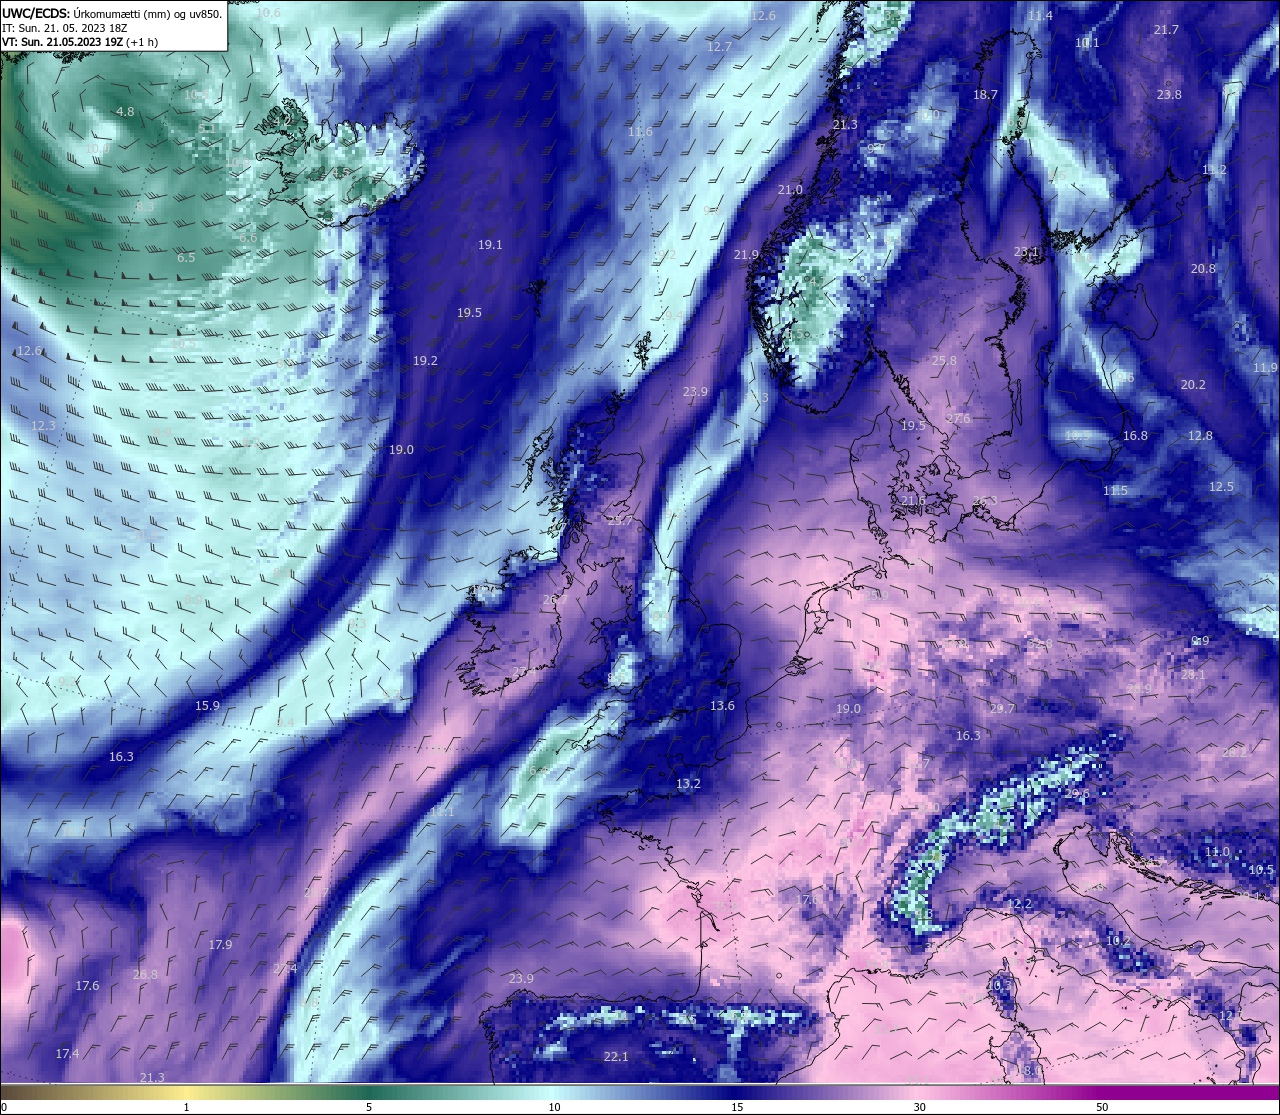The image size is (1280, 1115).
Task: Click the 11.0 value on the map
Action: pyautogui.click(x=1217, y=852)
